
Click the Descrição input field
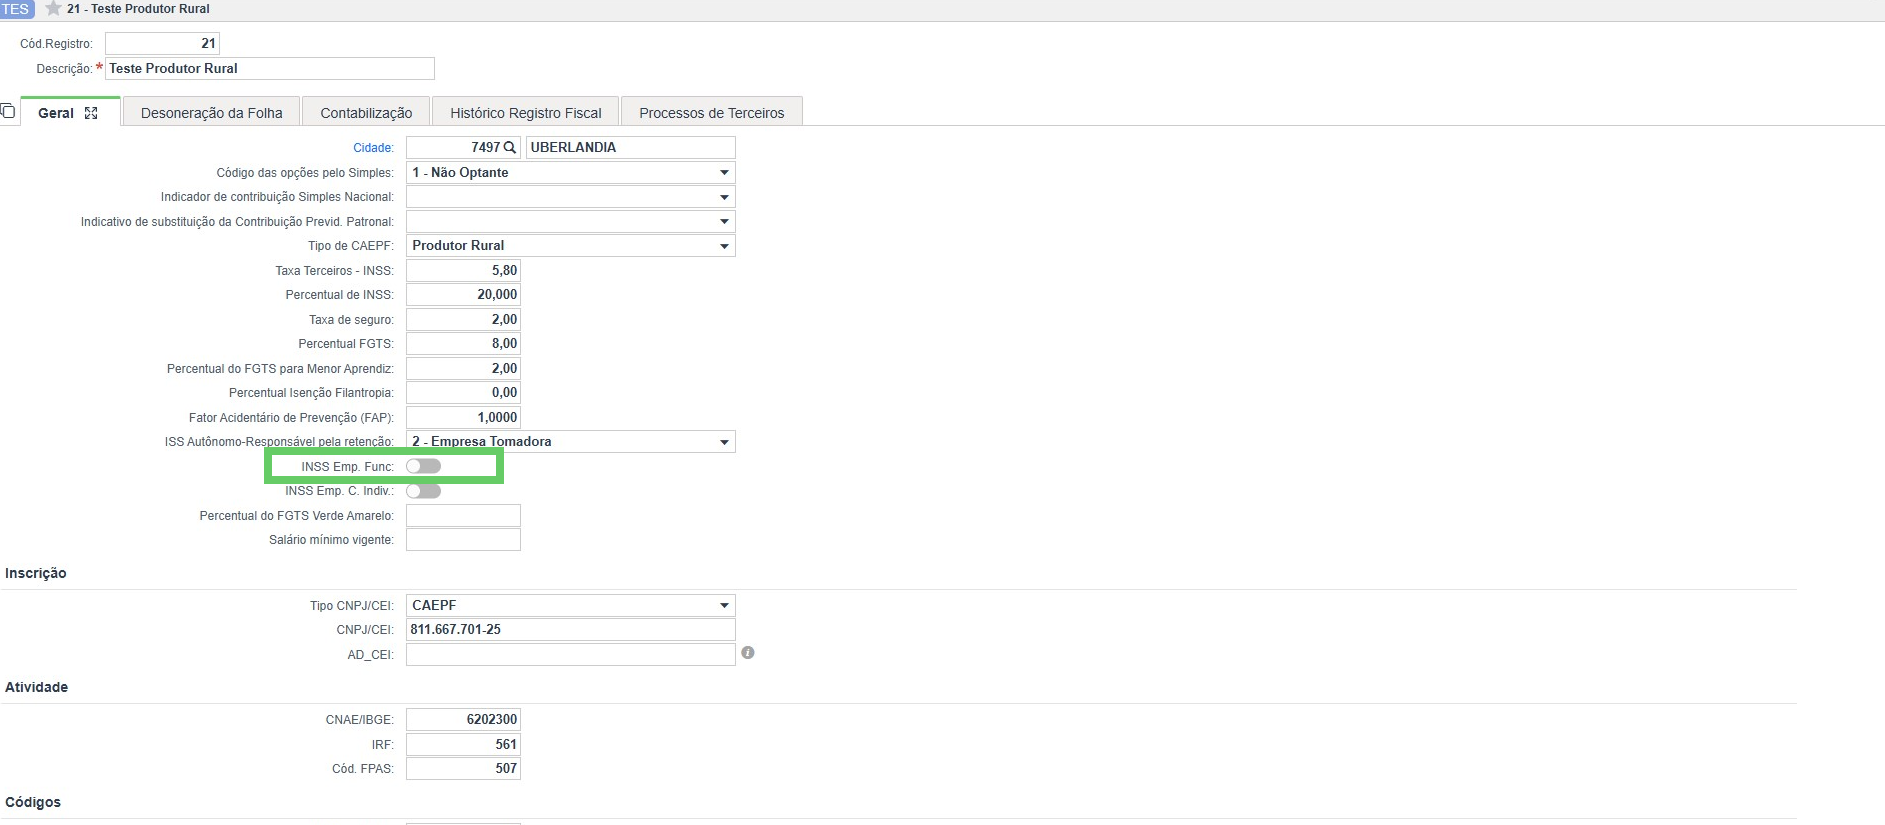270,68
